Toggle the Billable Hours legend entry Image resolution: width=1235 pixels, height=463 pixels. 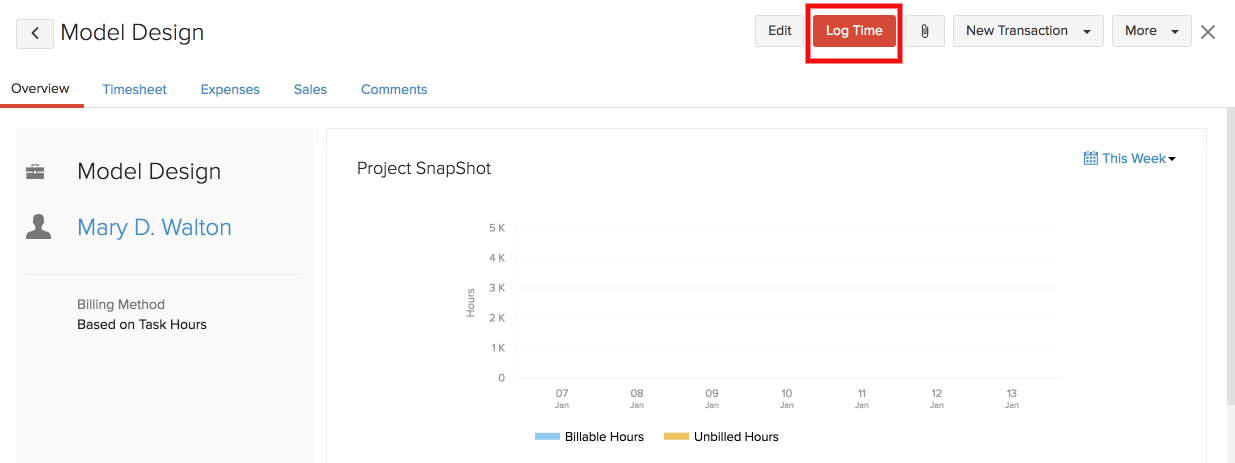(x=590, y=437)
